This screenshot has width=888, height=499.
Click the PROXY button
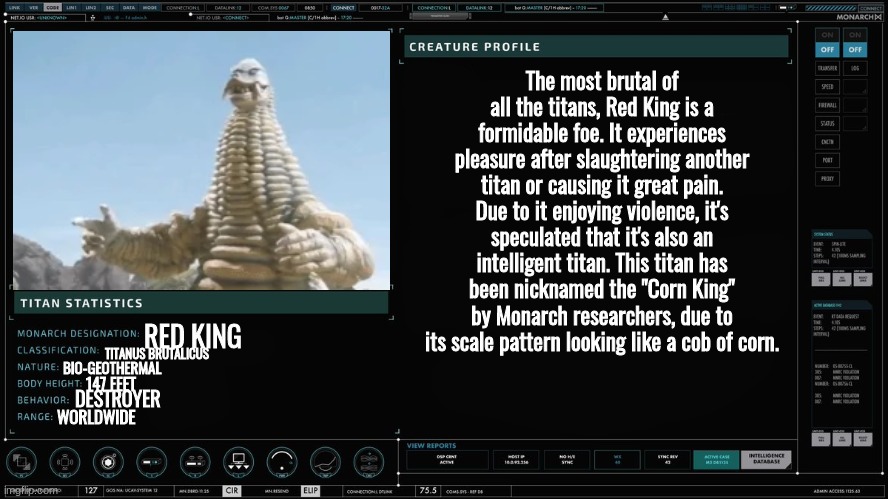point(827,178)
